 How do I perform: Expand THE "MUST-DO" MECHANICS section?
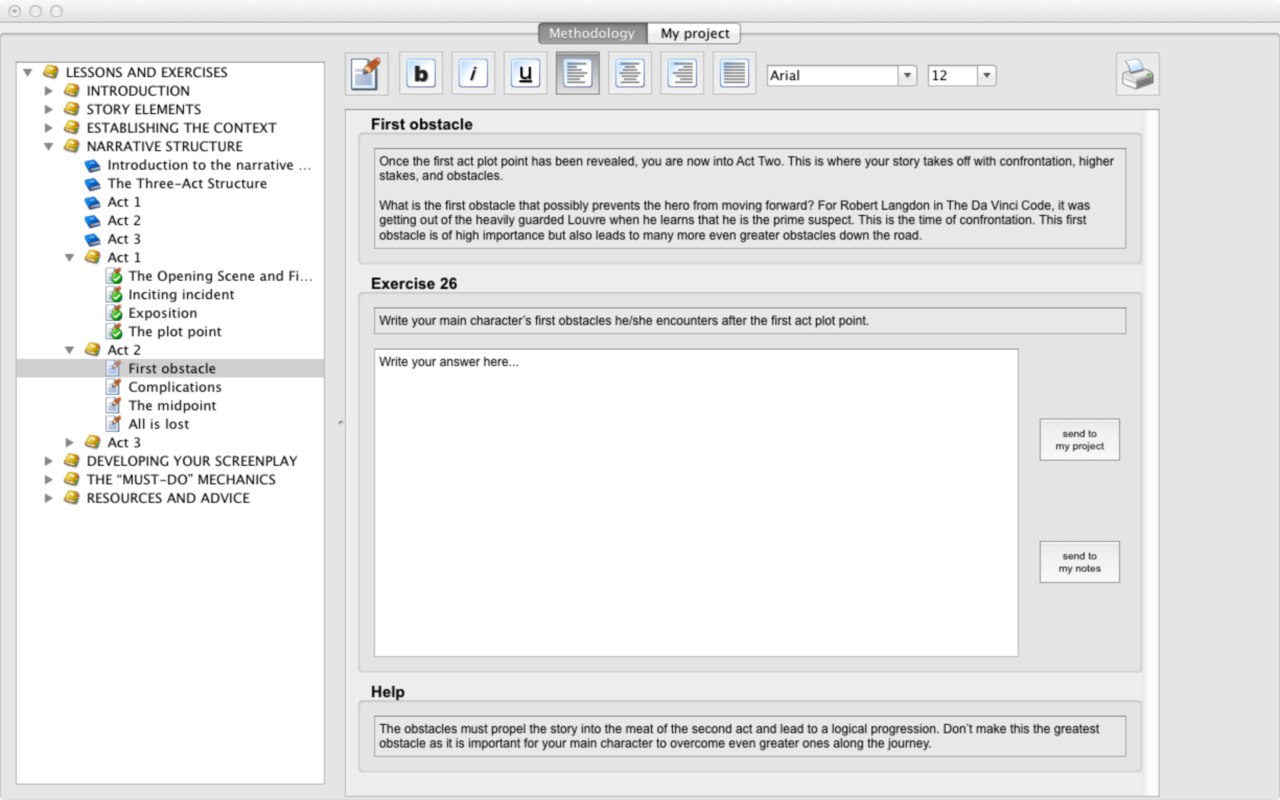click(x=49, y=479)
